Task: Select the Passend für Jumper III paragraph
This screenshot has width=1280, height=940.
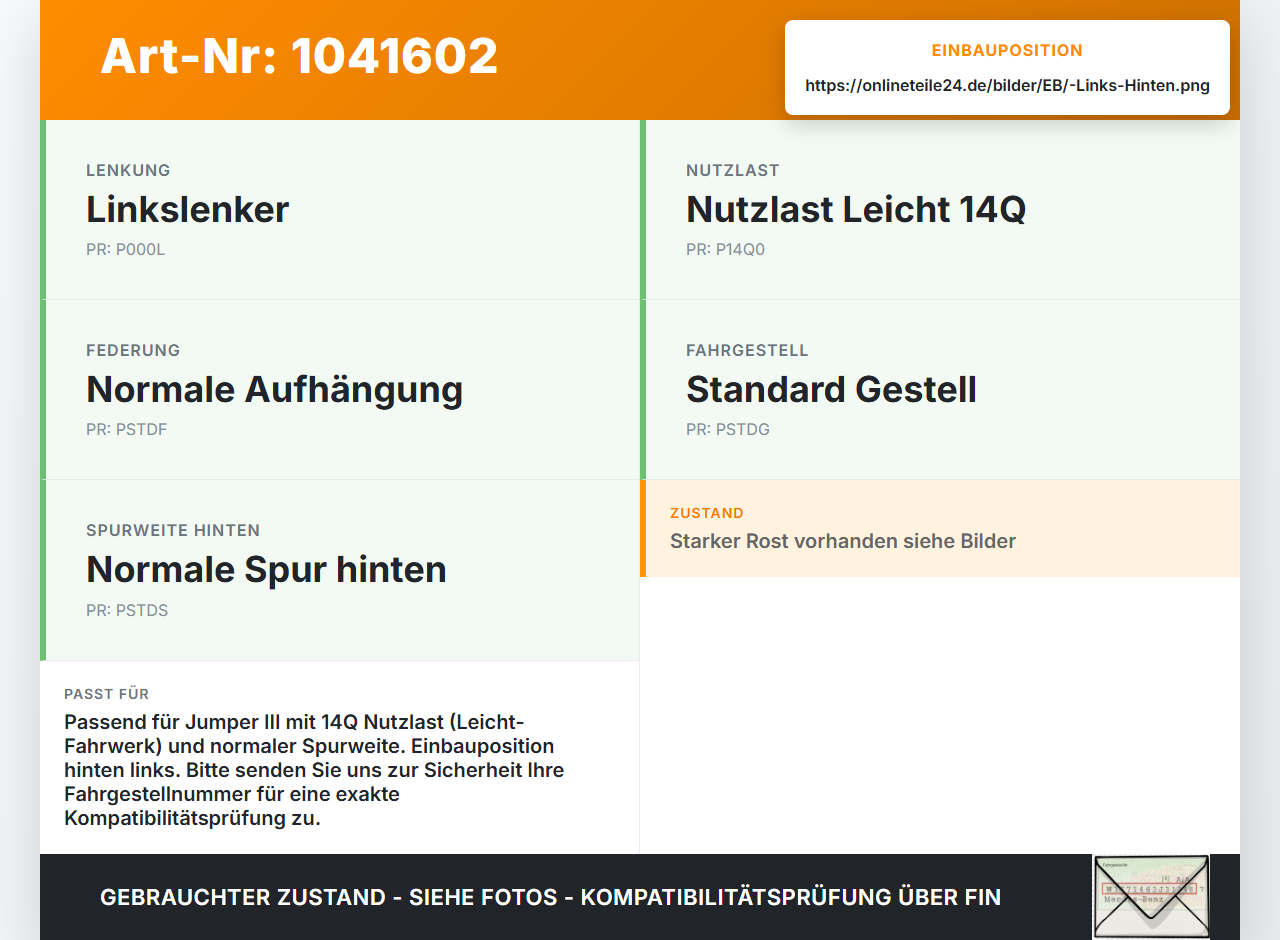Action: tap(314, 770)
